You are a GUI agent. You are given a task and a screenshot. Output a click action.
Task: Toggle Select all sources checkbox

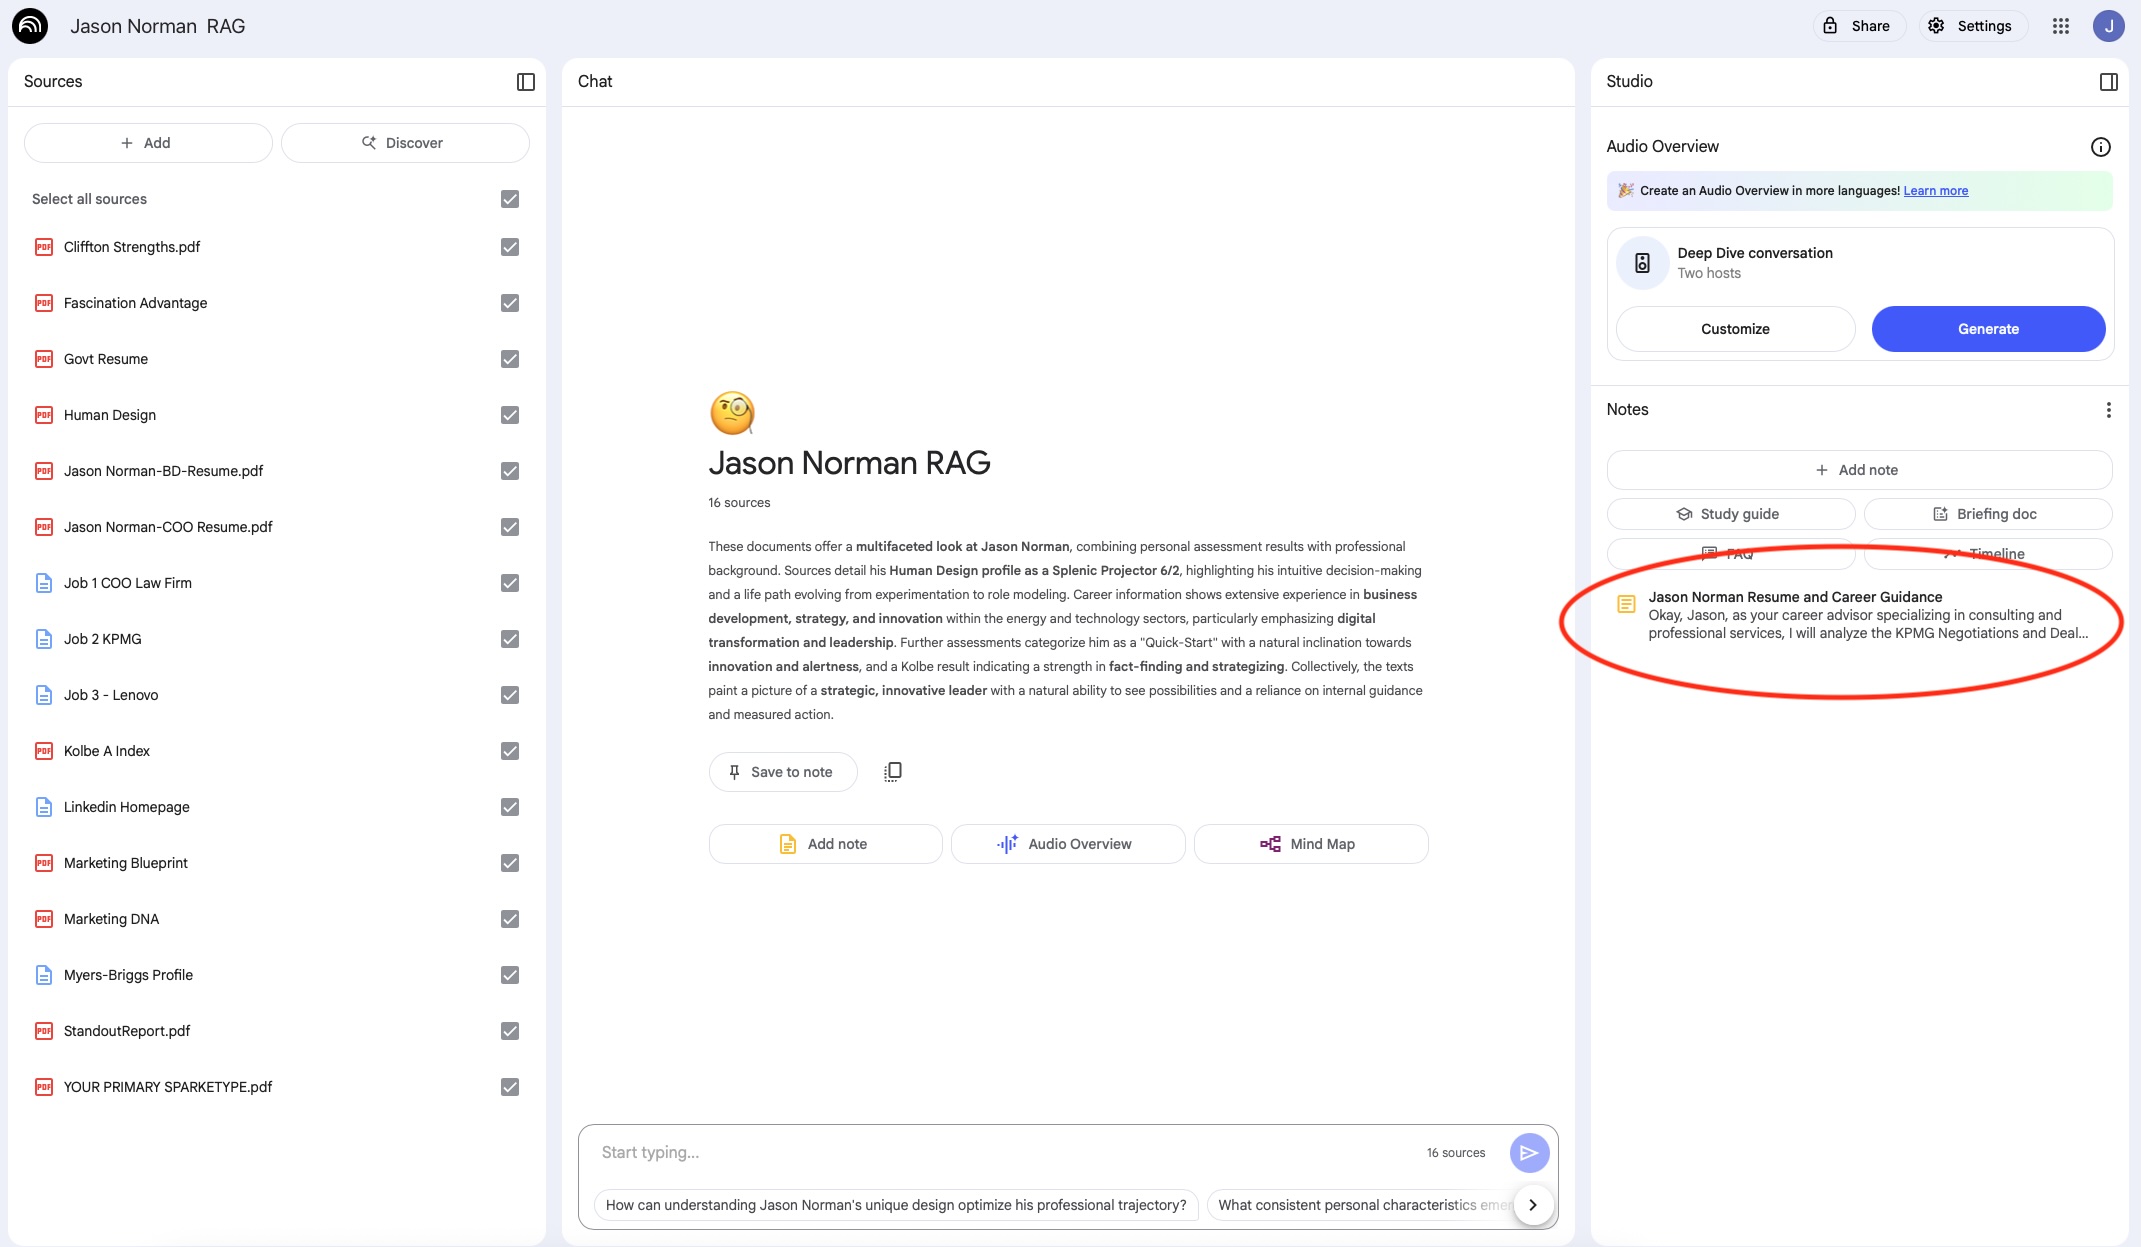click(x=510, y=199)
